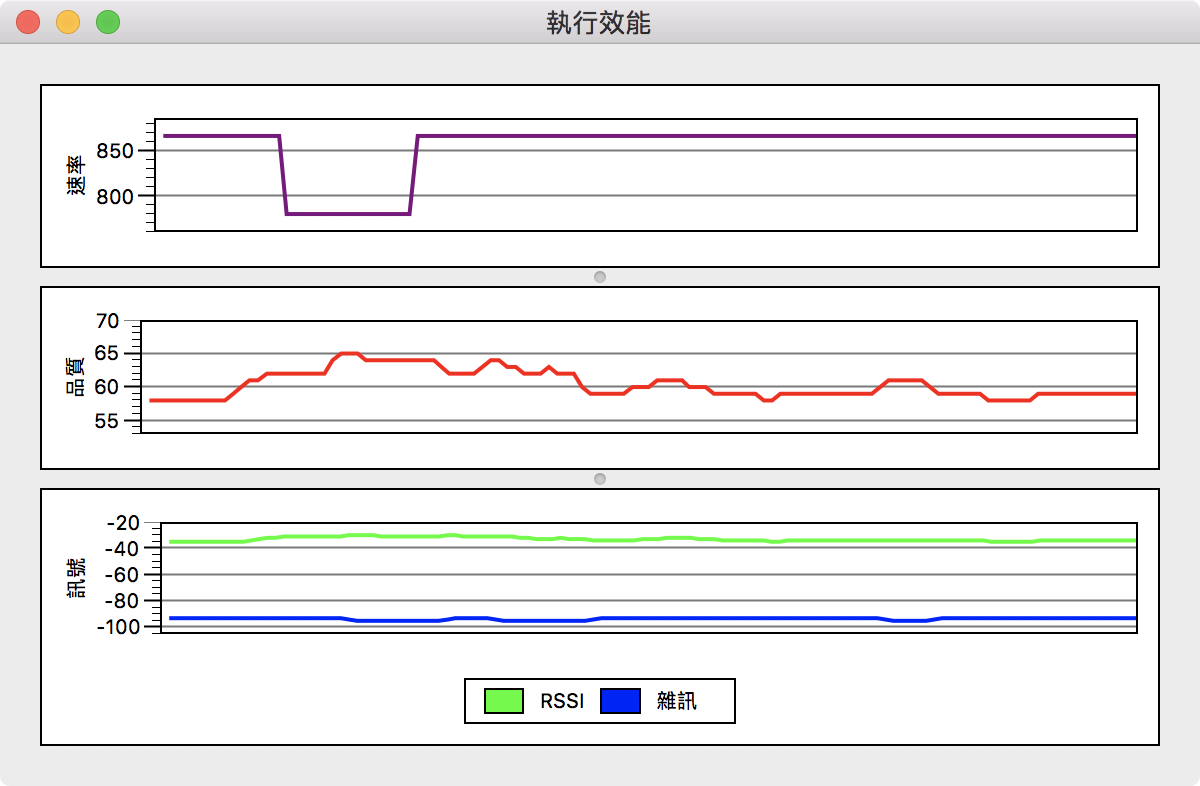Image resolution: width=1200 pixels, height=786 pixels.
Task: Click the blue 雜訊 legend swatch
Action: [620, 701]
